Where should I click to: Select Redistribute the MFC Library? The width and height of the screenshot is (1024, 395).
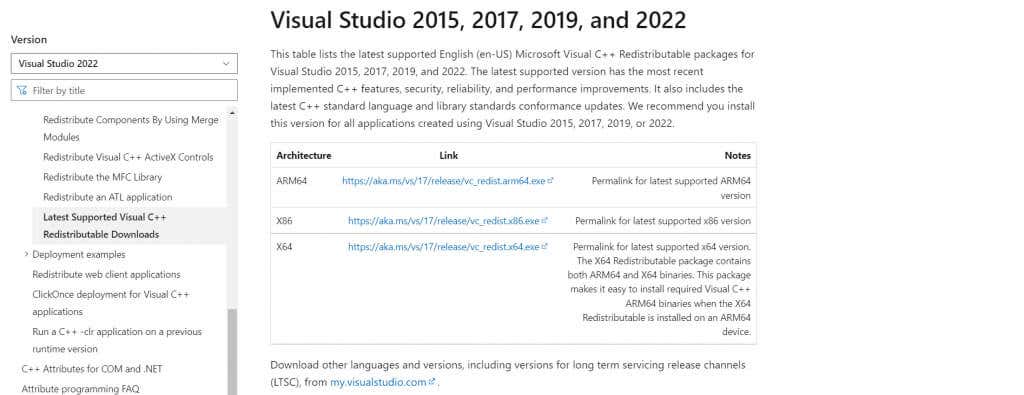tap(103, 177)
